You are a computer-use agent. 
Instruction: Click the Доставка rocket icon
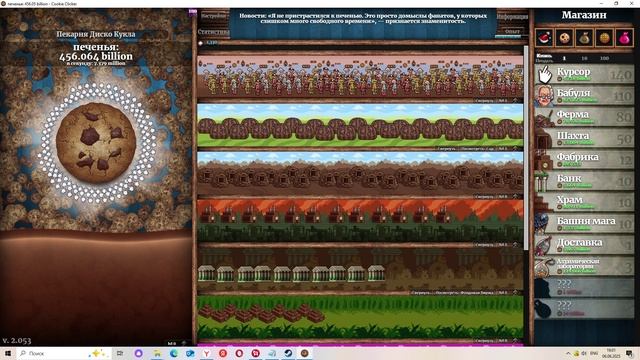pos(544,245)
